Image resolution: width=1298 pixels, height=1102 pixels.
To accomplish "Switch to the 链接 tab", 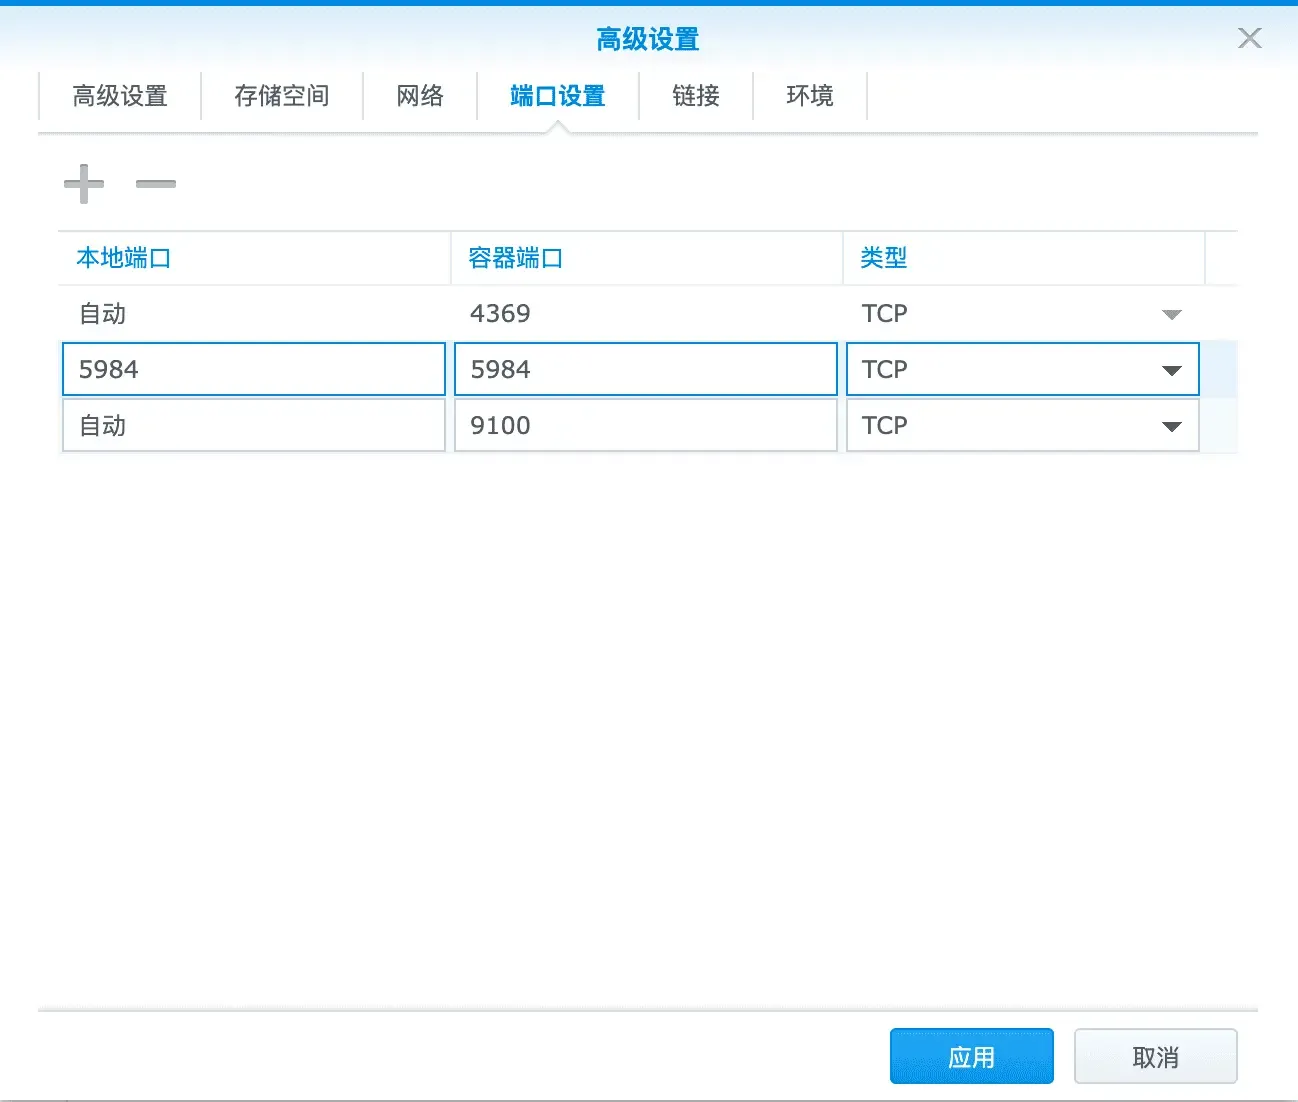I will pyautogui.click(x=695, y=96).
